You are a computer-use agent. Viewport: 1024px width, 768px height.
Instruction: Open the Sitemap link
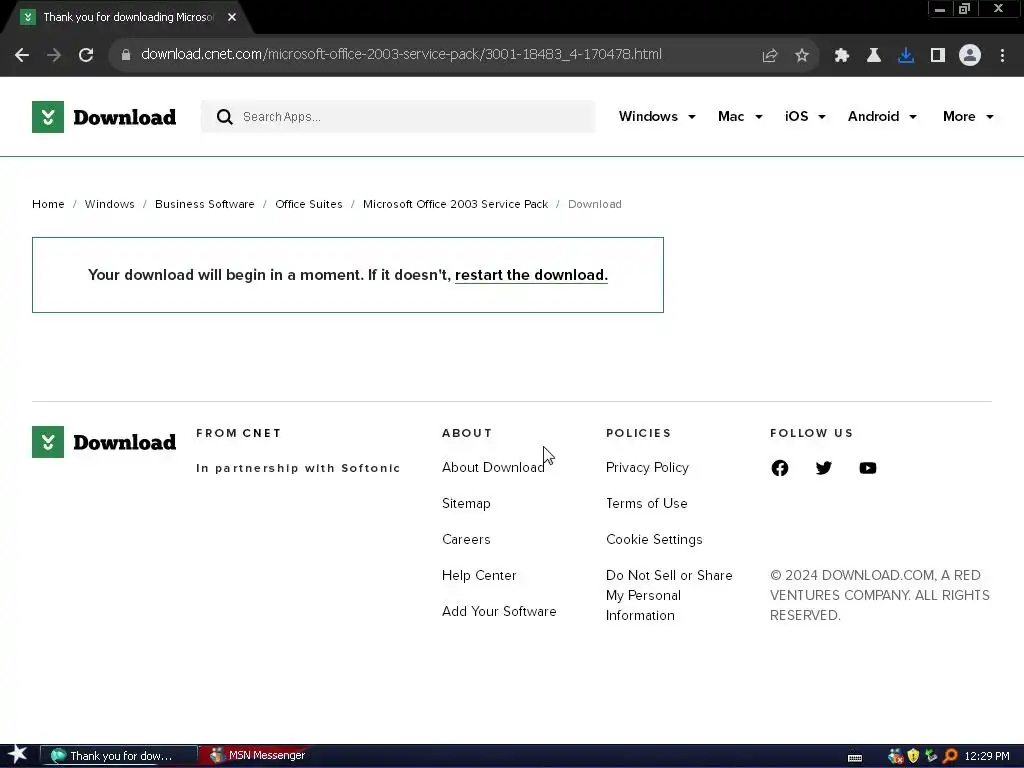(466, 504)
